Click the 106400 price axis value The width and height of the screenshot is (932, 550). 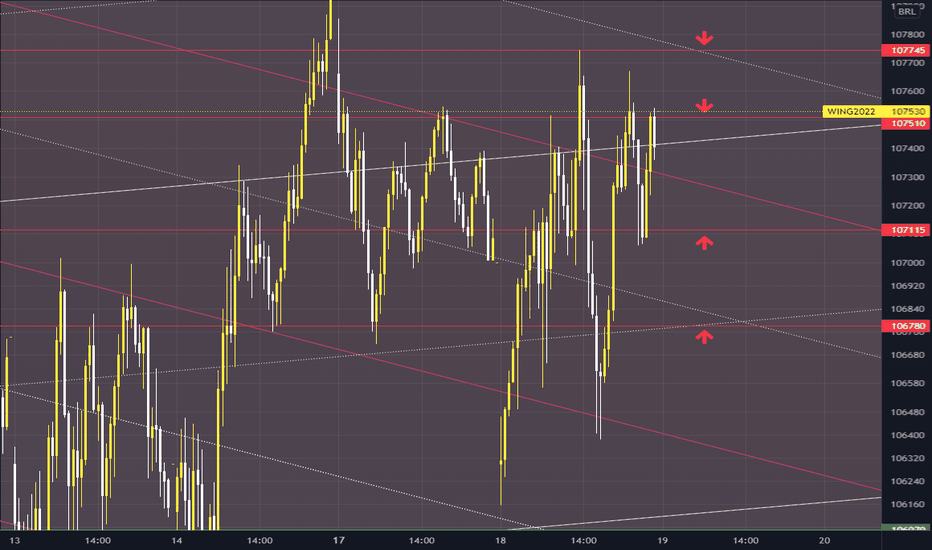907,435
